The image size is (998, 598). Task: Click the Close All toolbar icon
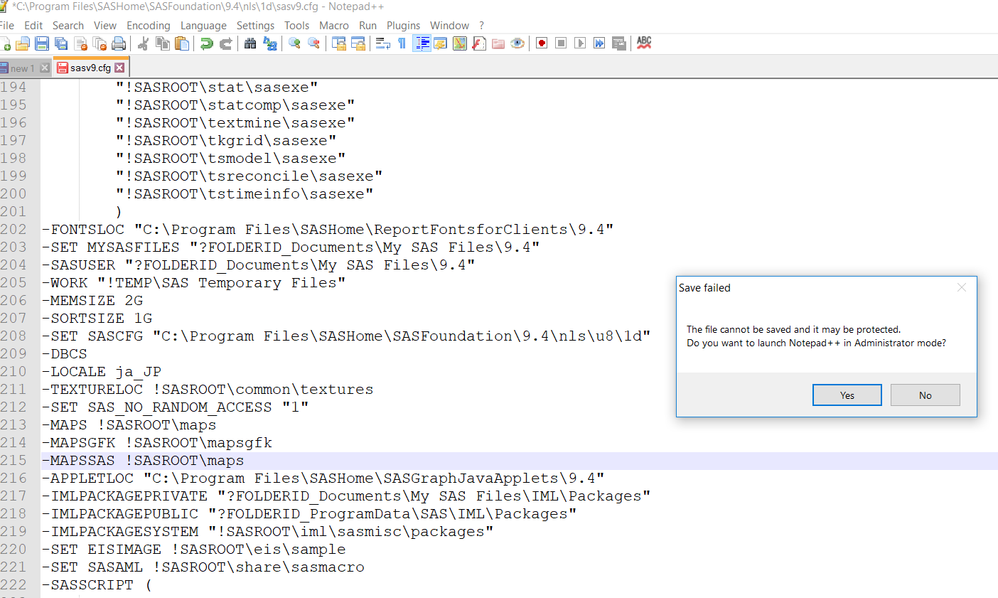pyautogui.click(x=100, y=43)
